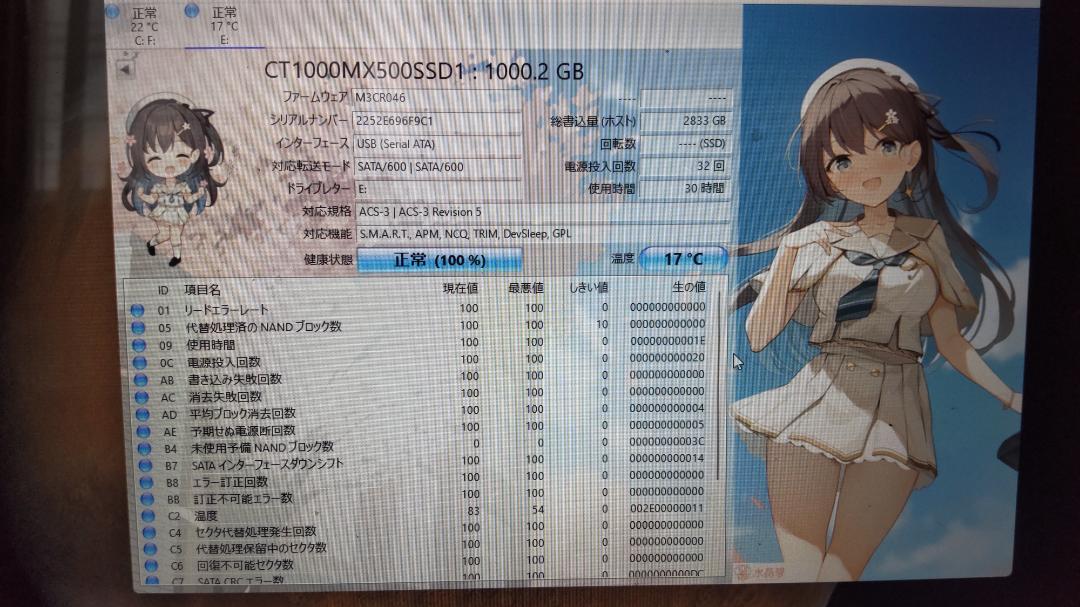Select the C: F: drive tab at 22 °C

point(145,25)
